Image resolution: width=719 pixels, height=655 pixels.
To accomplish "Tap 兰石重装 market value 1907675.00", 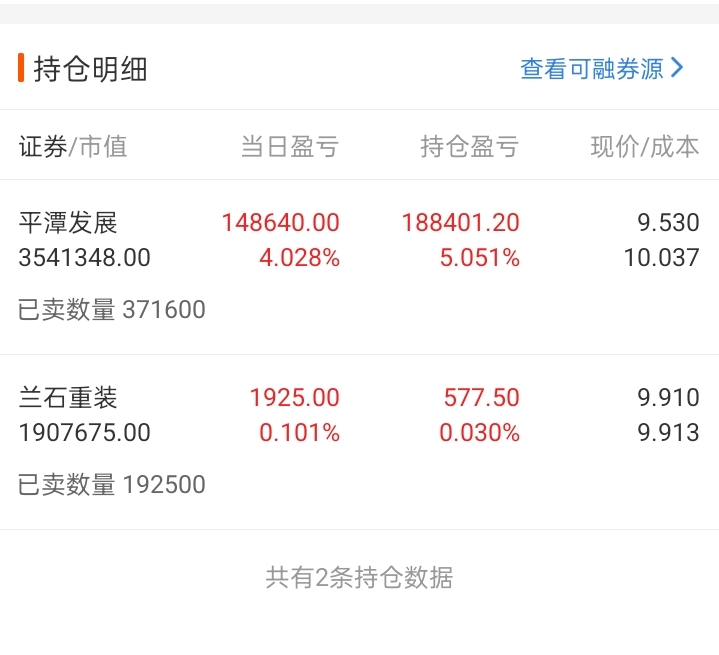I will pyautogui.click(x=85, y=433).
